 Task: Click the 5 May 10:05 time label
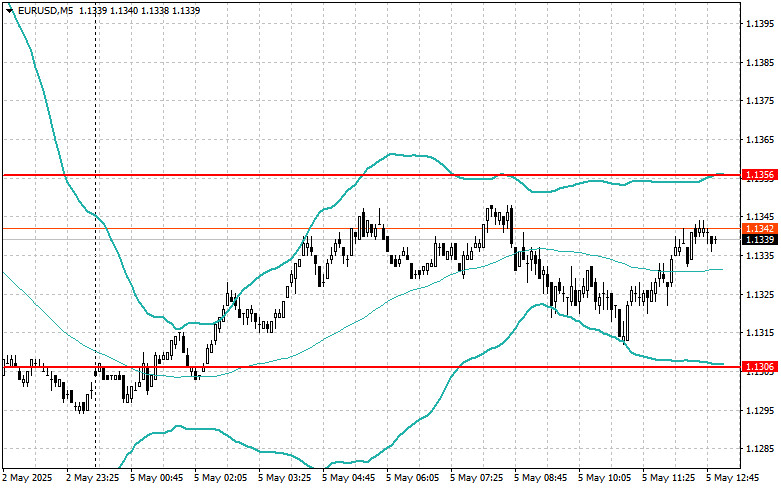605,478
